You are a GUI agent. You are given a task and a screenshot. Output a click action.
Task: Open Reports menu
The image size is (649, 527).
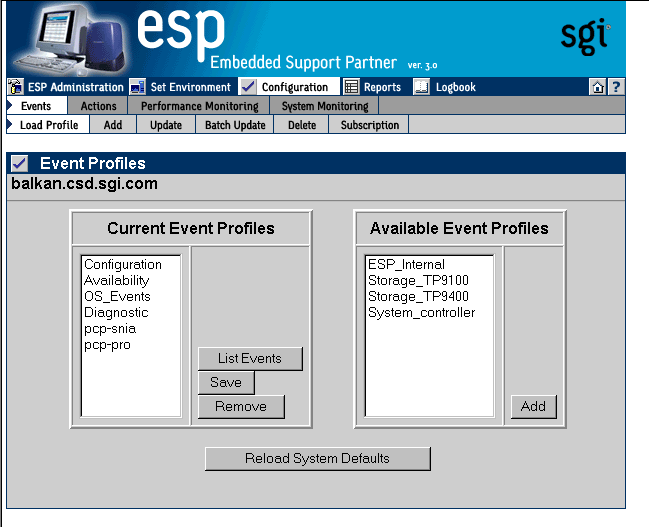(x=382, y=87)
